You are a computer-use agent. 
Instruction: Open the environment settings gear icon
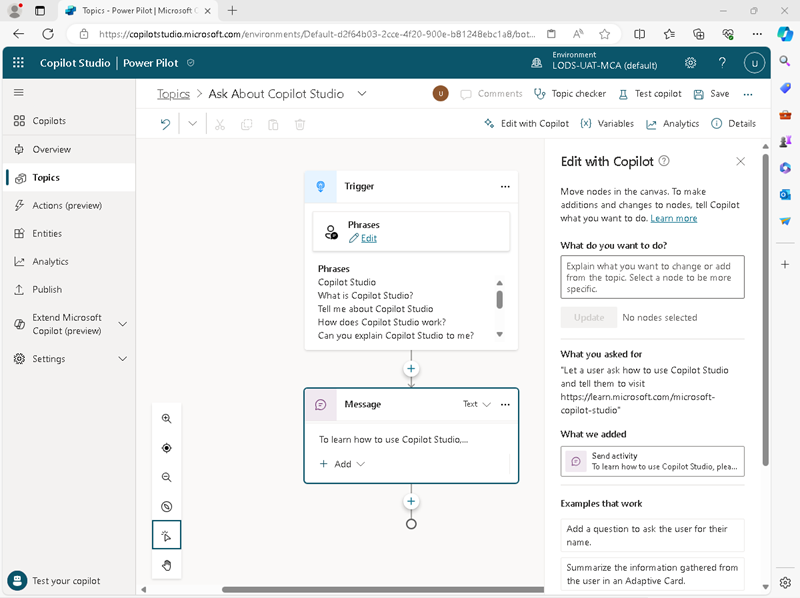pos(690,63)
